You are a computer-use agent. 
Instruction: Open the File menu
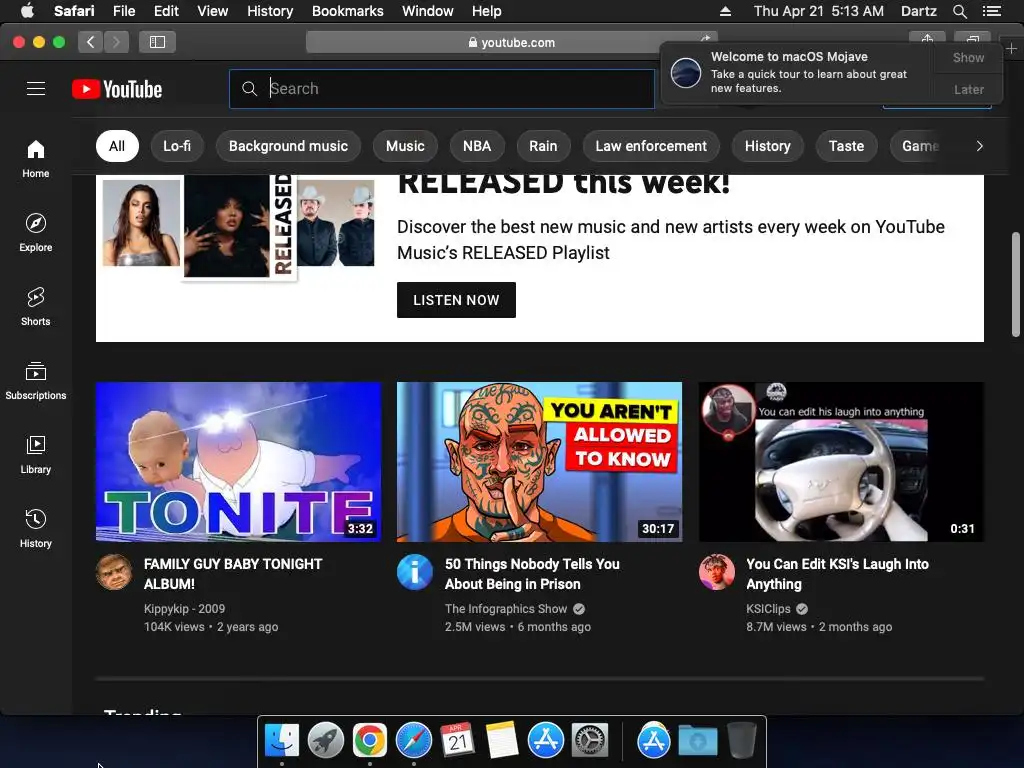tap(123, 11)
